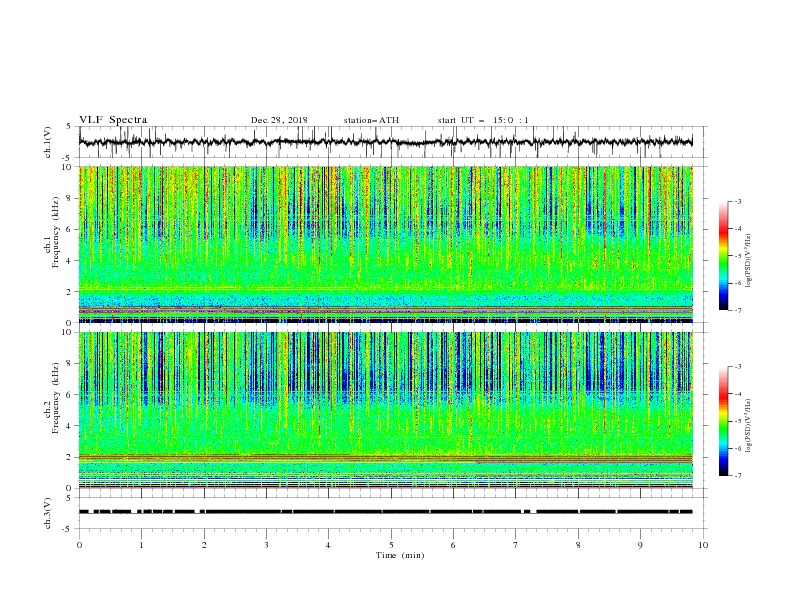Click the "-3" tick on upper colorbar

pyautogui.click(x=737, y=201)
